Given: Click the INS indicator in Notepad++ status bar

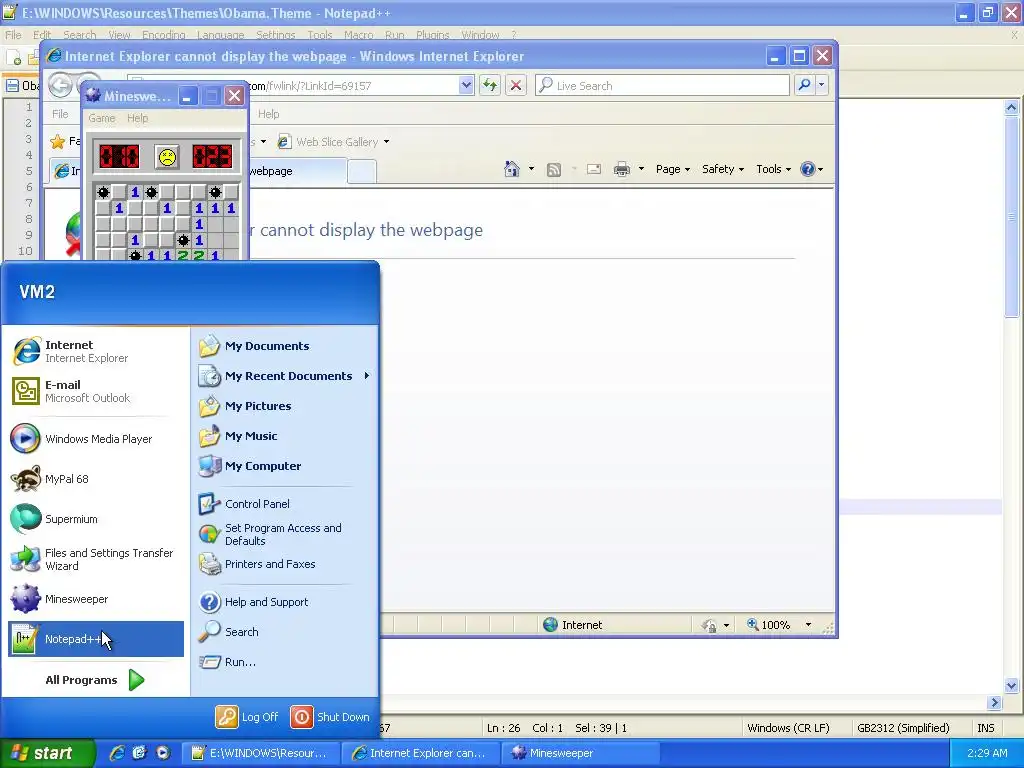Looking at the screenshot, I should click(x=985, y=728).
